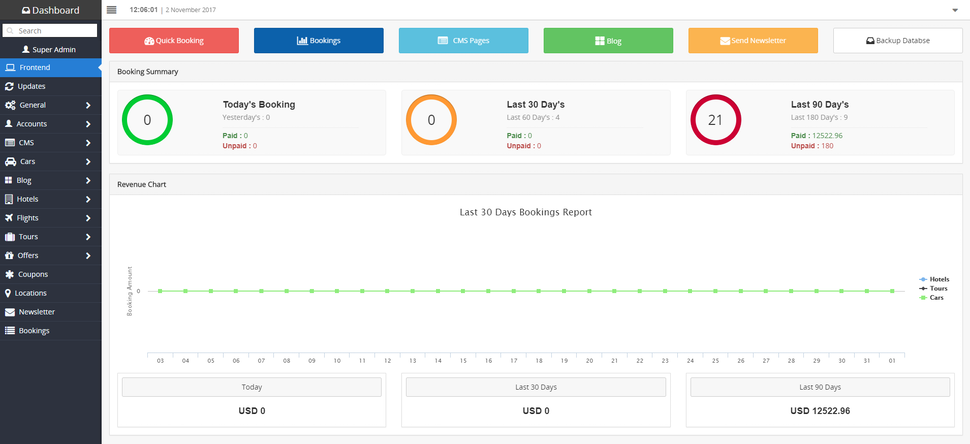Open the Frontend menu item
The width and height of the screenshot is (970, 444).
tap(51, 67)
